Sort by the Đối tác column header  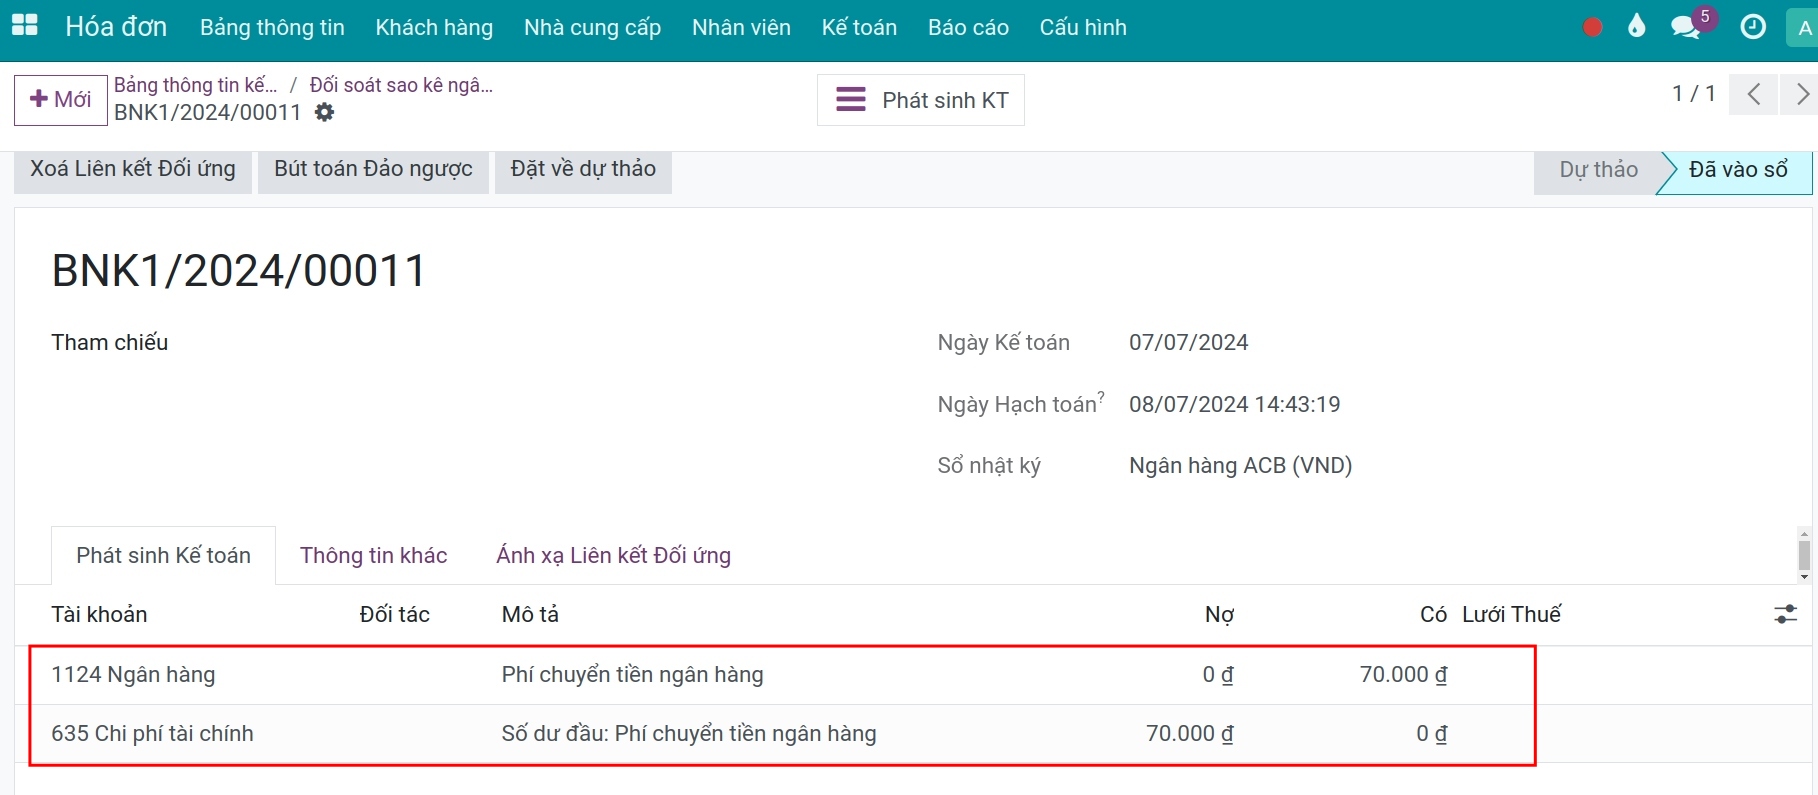394,615
